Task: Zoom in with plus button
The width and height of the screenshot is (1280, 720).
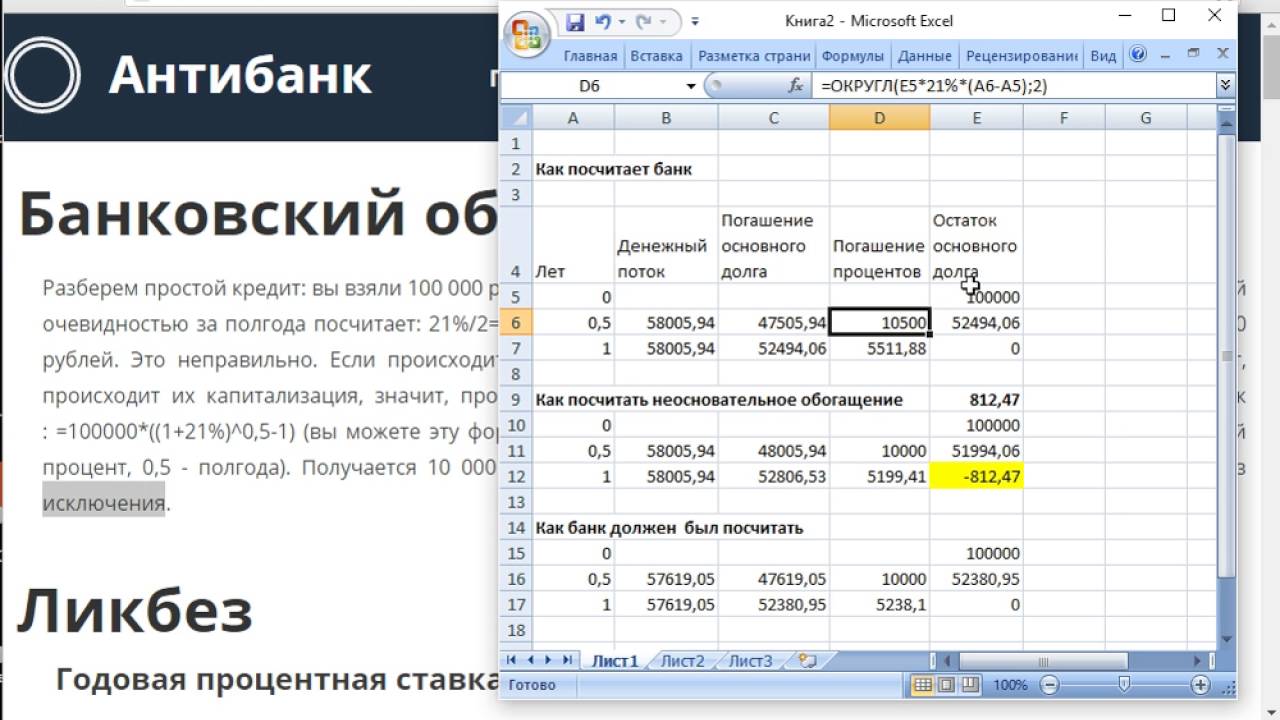Action: point(1201,685)
